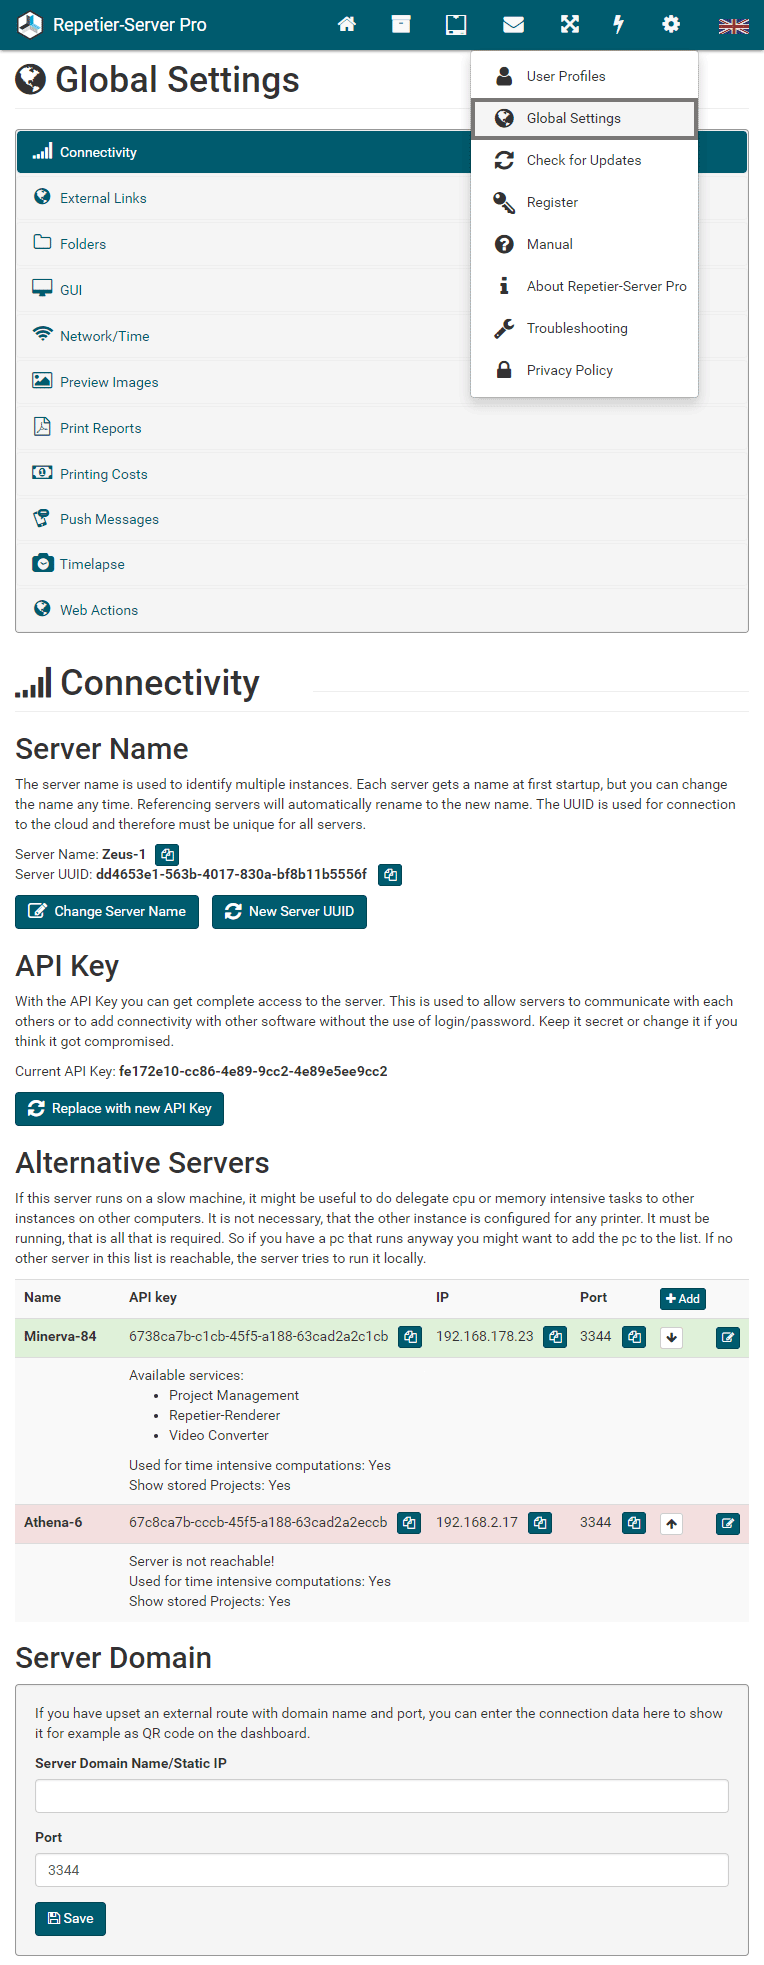Copy the Zeus-1 server name
This screenshot has height=1965, width=764.
(168, 855)
